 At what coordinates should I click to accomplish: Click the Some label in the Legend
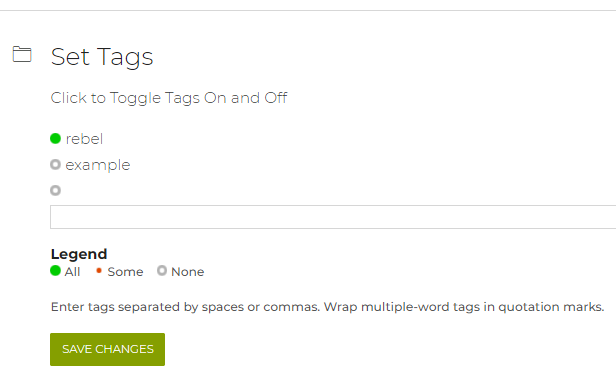(x=125, y=272)
